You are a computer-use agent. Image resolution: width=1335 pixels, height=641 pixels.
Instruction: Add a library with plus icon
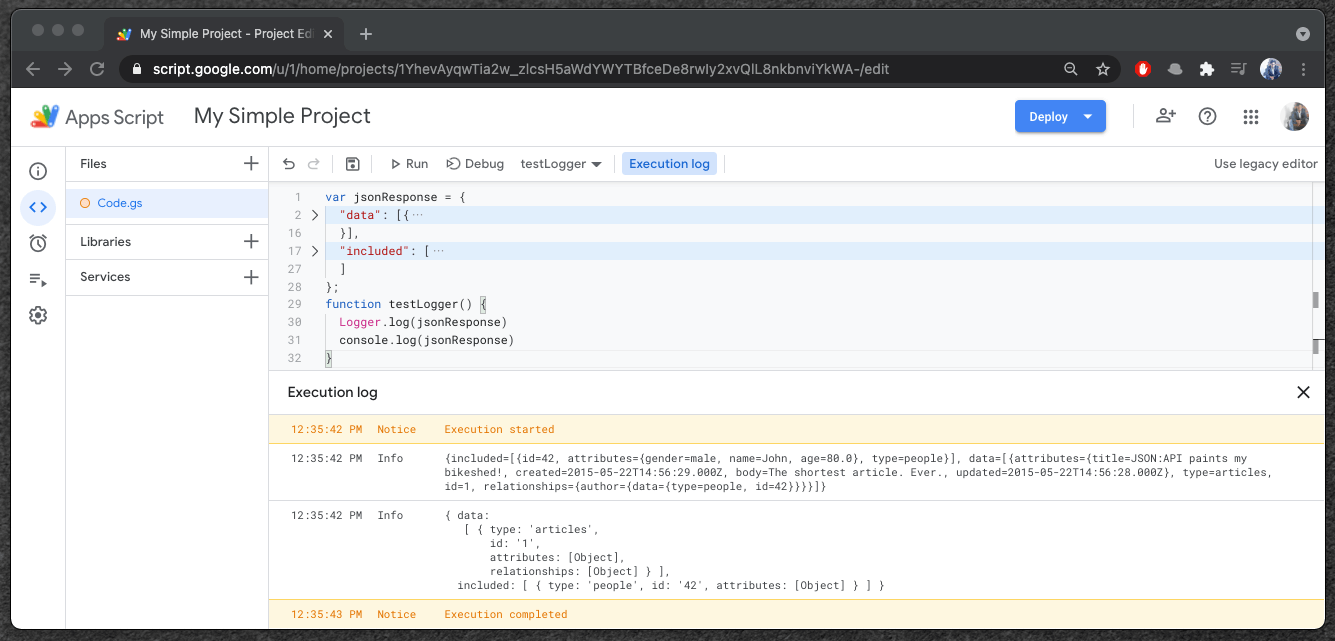[x=251, y=241]
